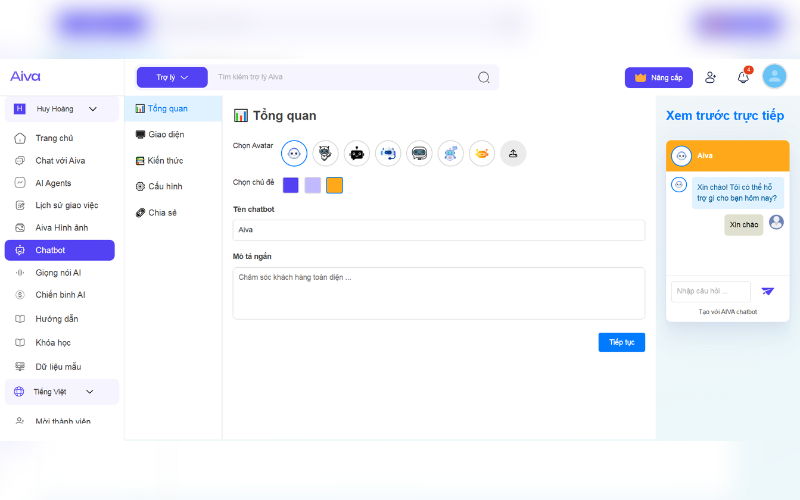Switch to the Giao diện tab

tap(165, 134)
